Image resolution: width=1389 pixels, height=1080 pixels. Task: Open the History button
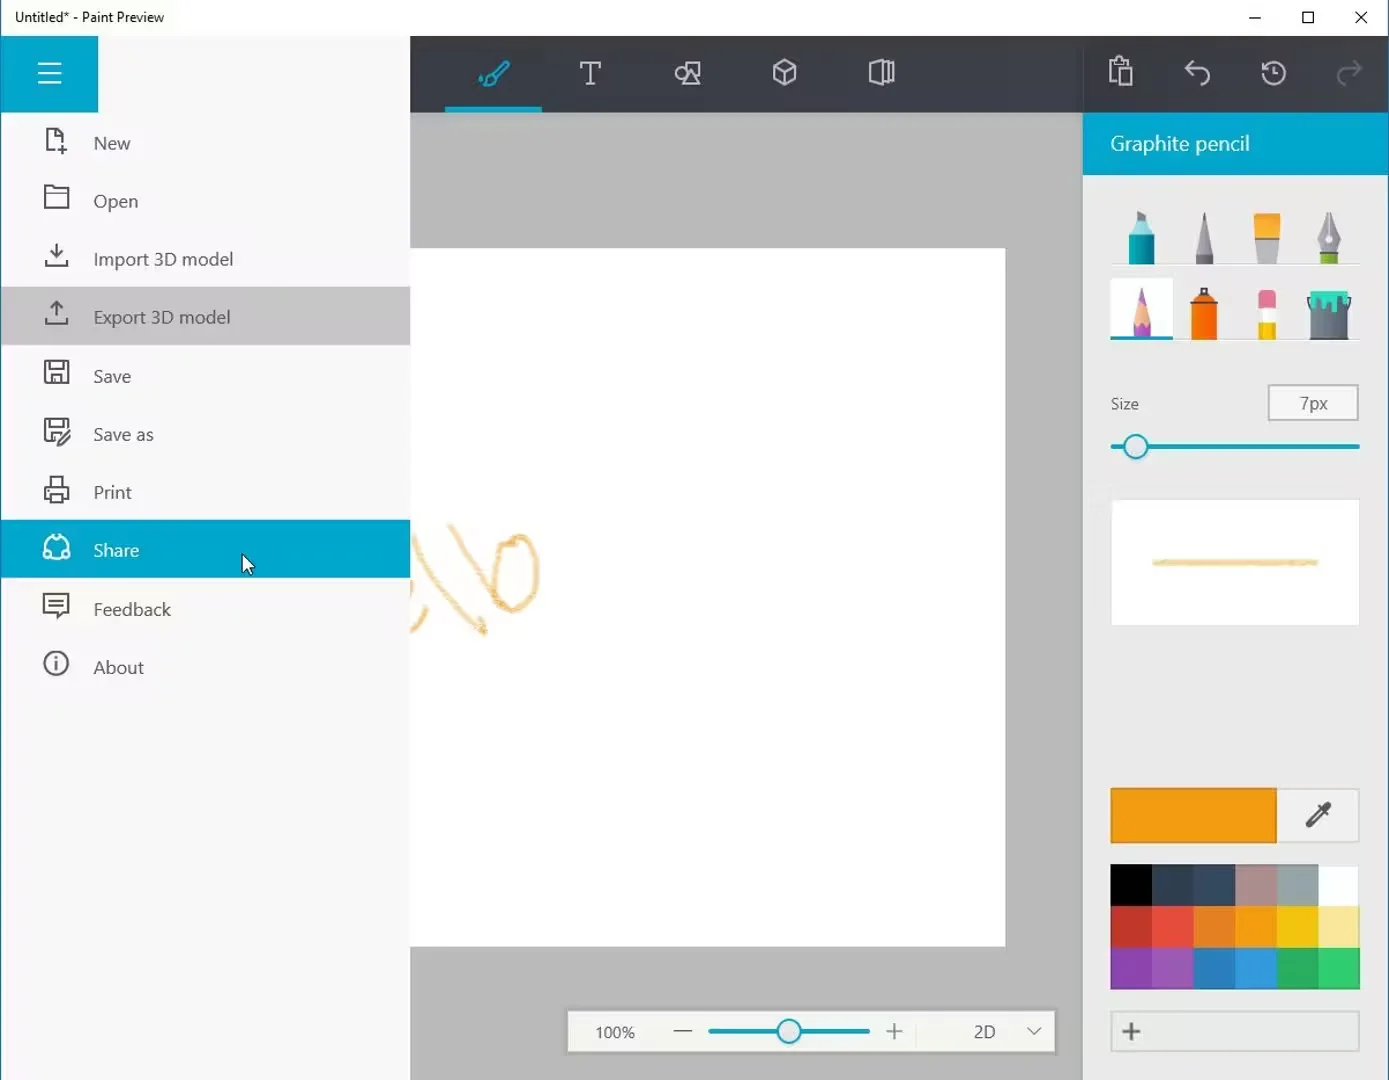[x=1273, y=73]
